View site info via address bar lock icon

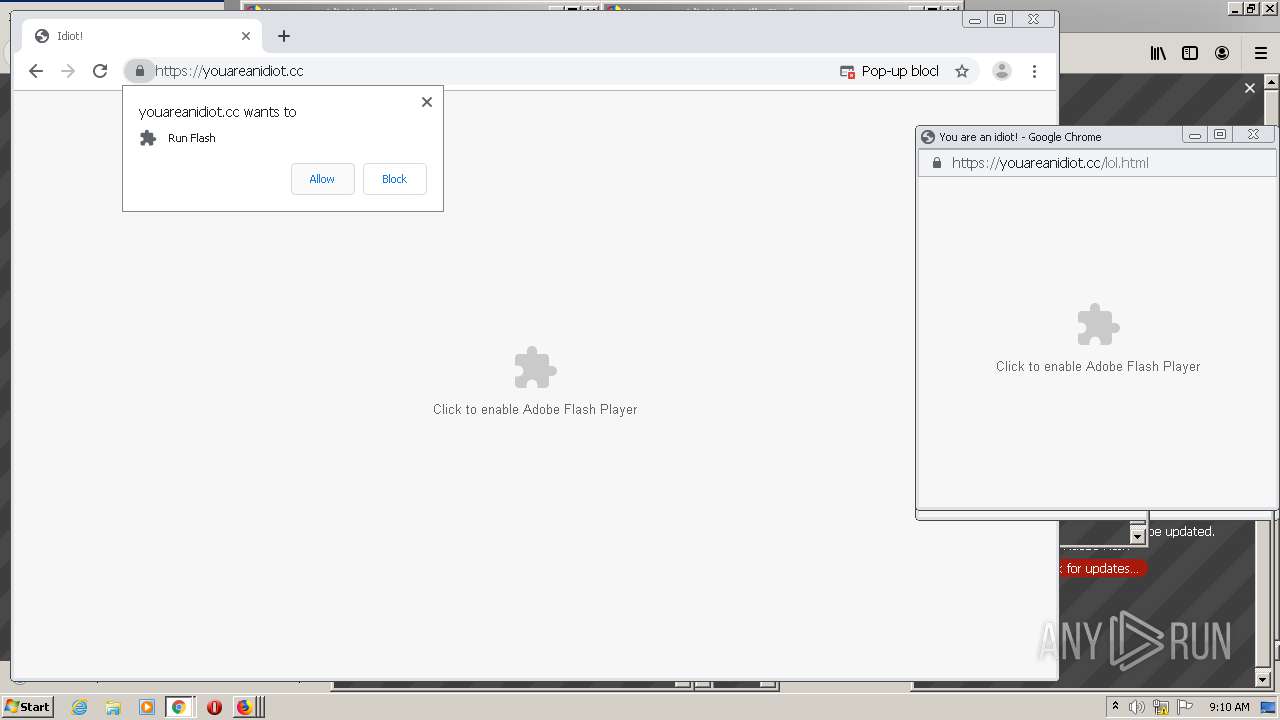[x=139, y=71]
